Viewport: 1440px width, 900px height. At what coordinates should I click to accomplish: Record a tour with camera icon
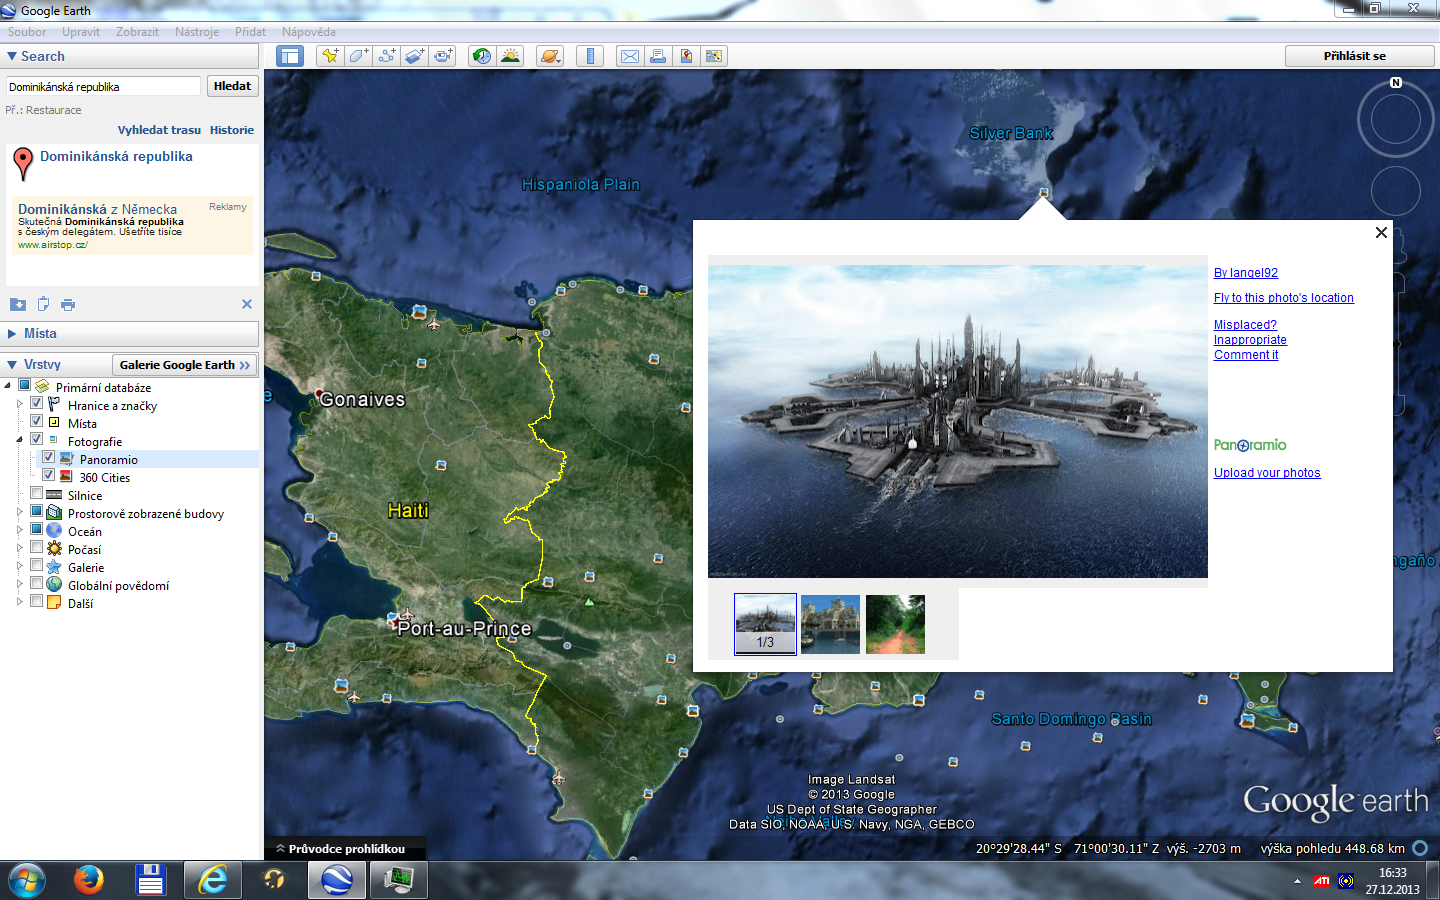(x=442, y=56)
